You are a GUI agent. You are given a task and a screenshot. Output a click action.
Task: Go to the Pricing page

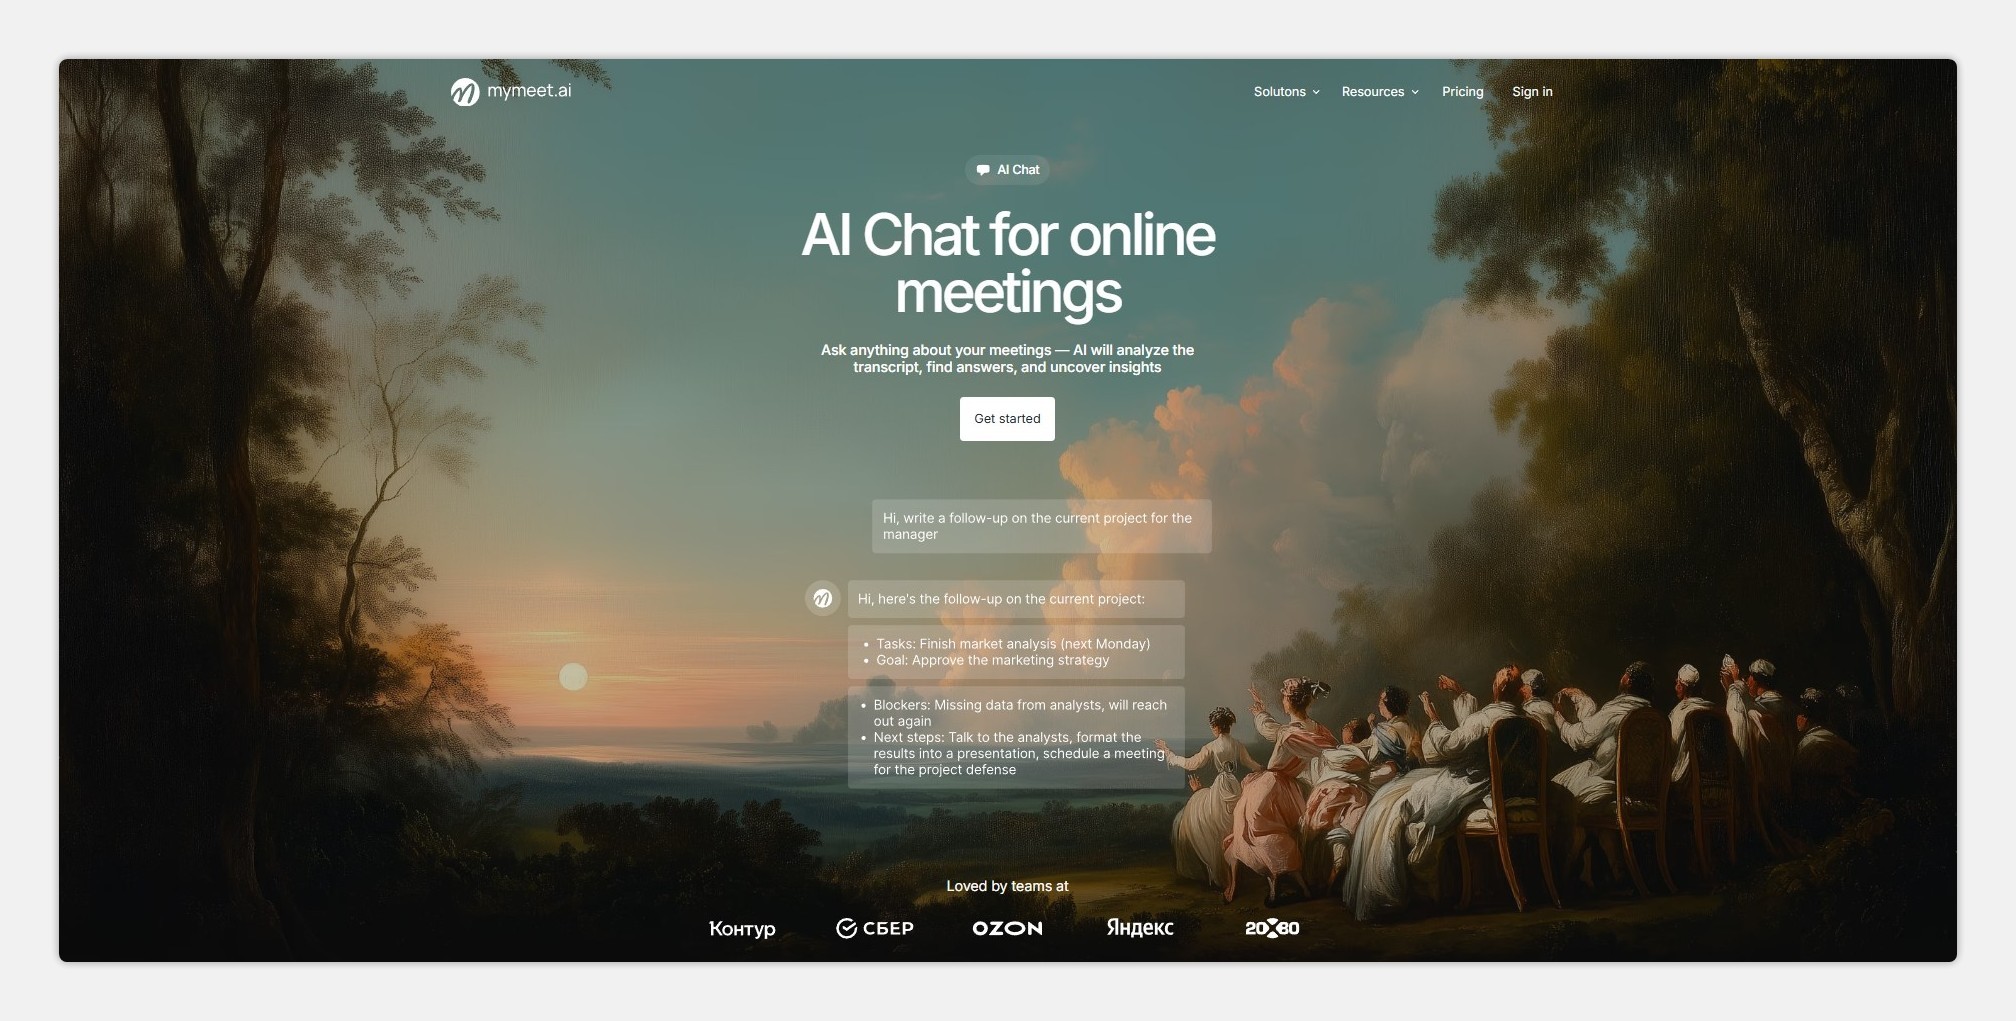click(x=1462, y=92)
